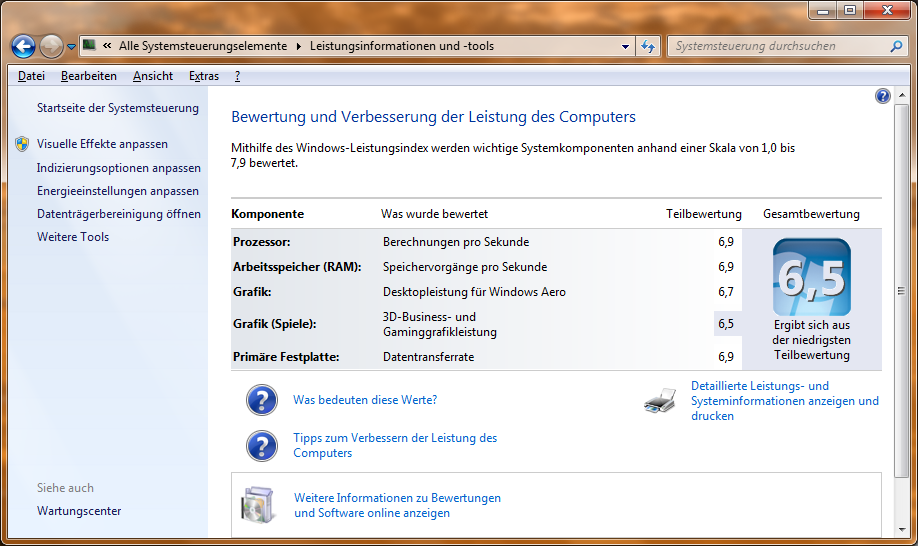The width and height of the screenshot is (918, 546).
Task: Click the refresh button beside address bar
Action: tap(648, 46)
